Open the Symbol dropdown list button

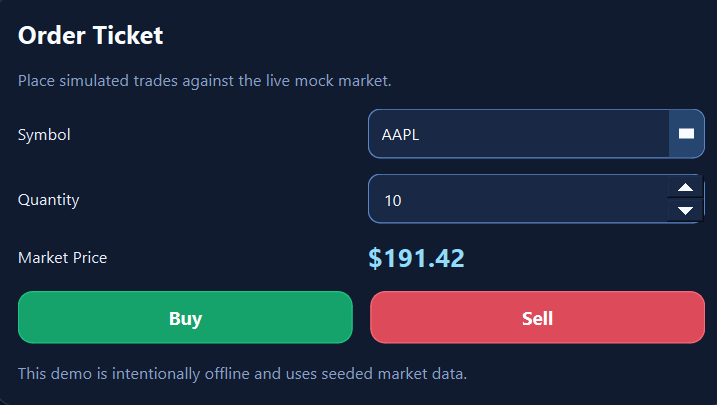click(686, 134)
